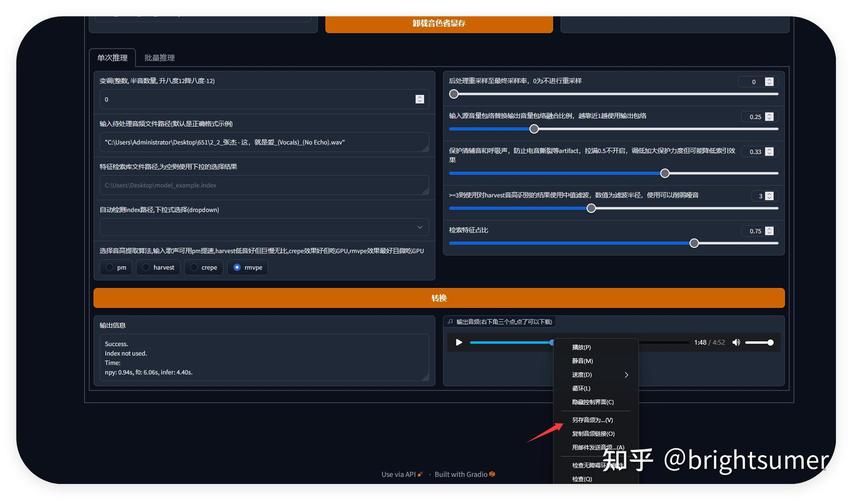Choose the crepe radio button
The height and width of the screenshot is (500, 852).
click(193, 268)
